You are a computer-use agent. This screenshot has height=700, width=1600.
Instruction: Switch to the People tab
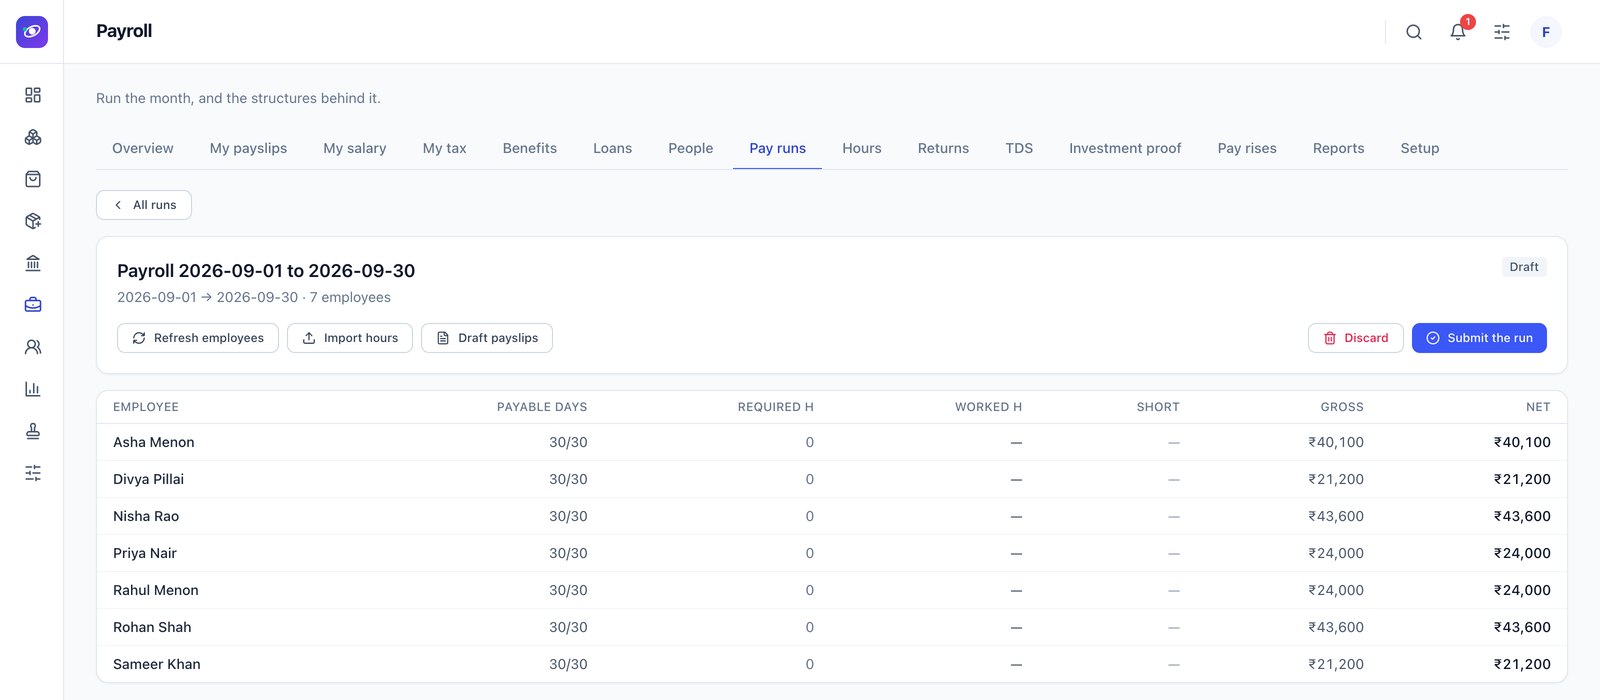pos(691,148)
